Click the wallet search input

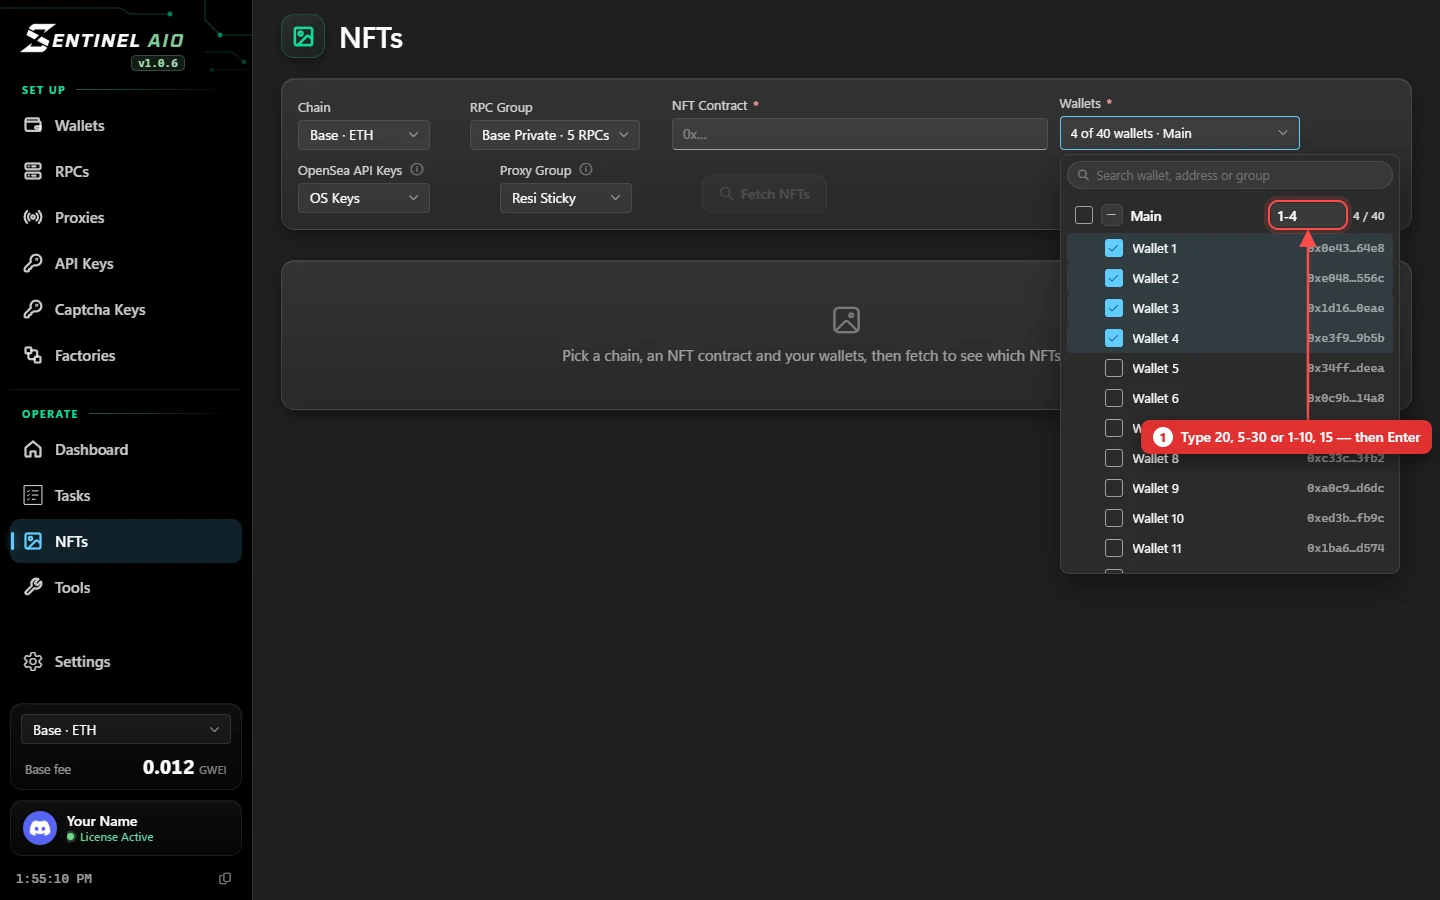click(x=1230, y=175)
